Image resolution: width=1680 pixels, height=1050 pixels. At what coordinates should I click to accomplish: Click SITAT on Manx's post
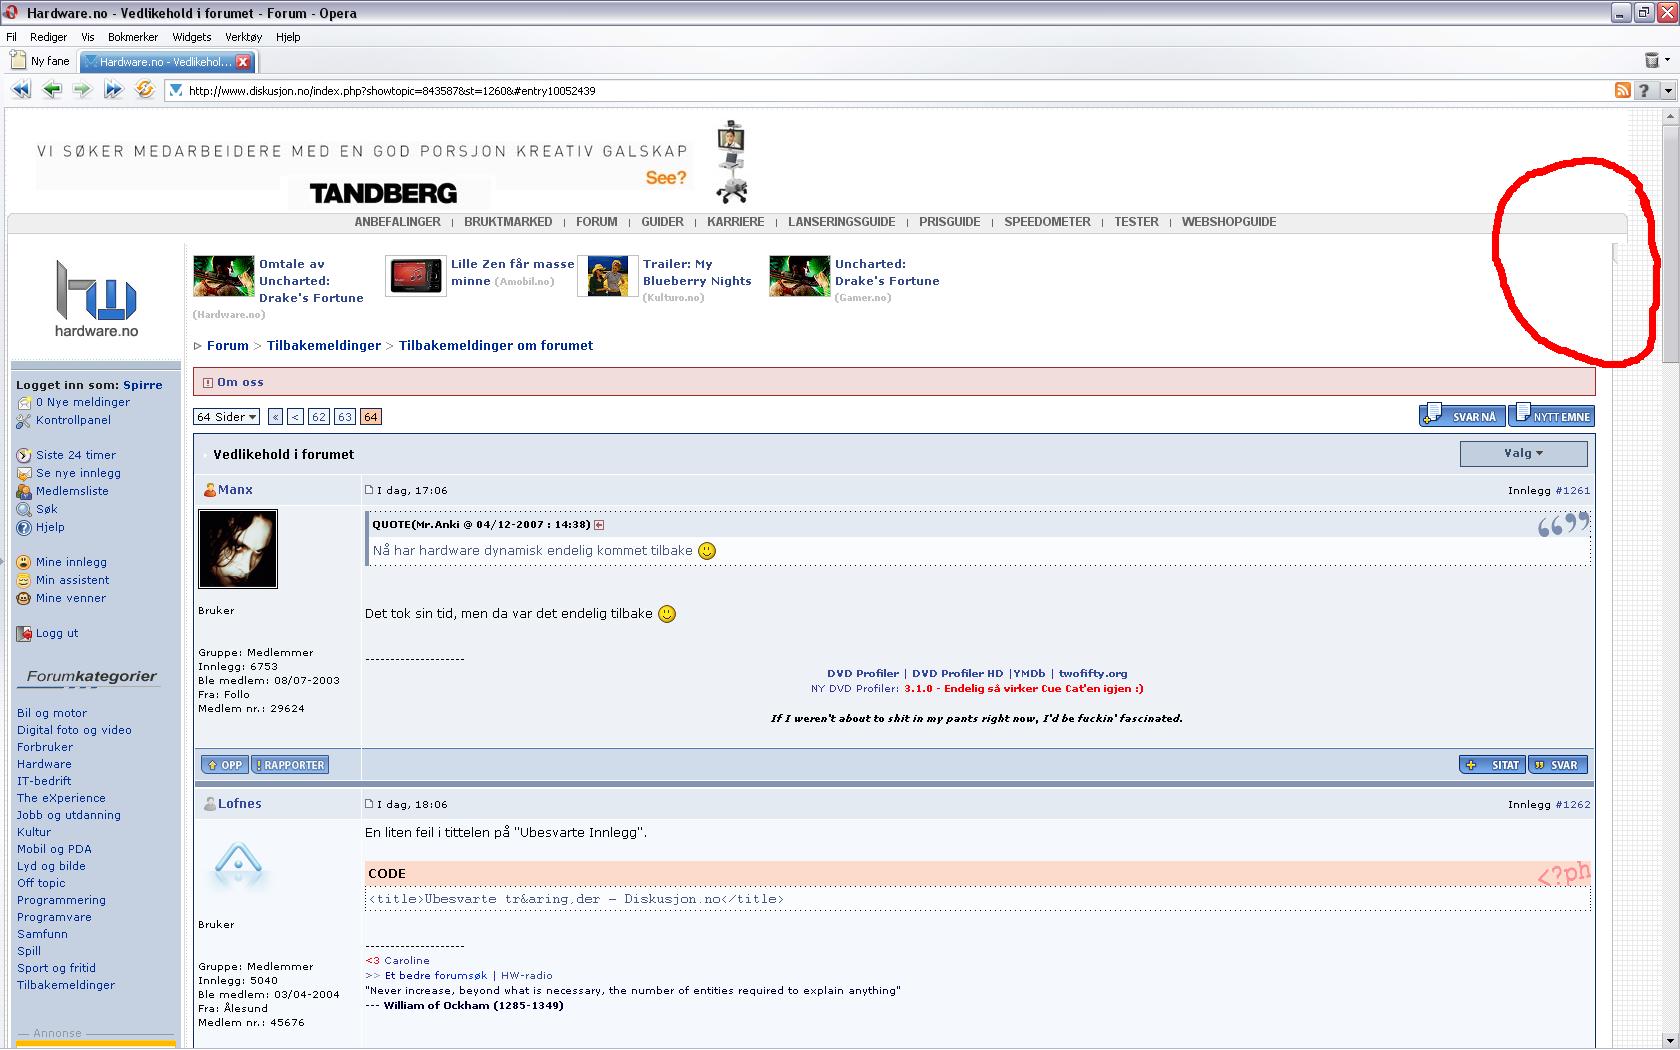(x=1491, y=765)
